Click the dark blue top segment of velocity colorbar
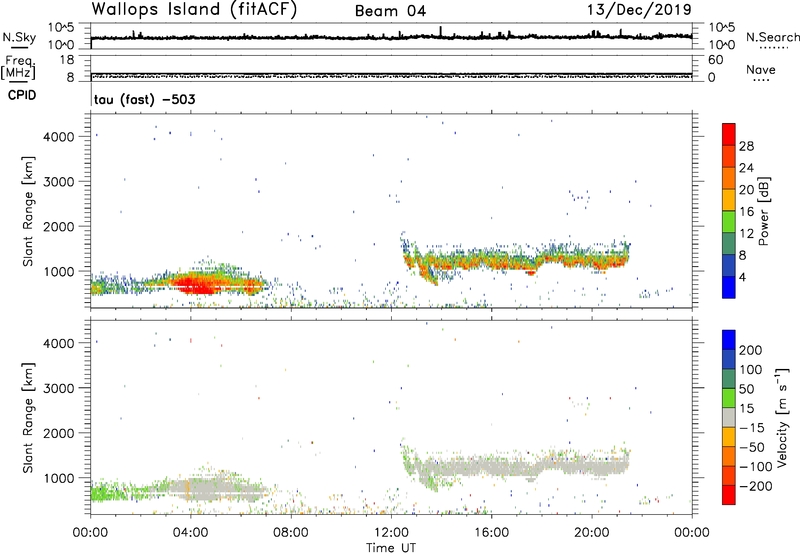This screenshot has height=554, width=800. (729, 340)
